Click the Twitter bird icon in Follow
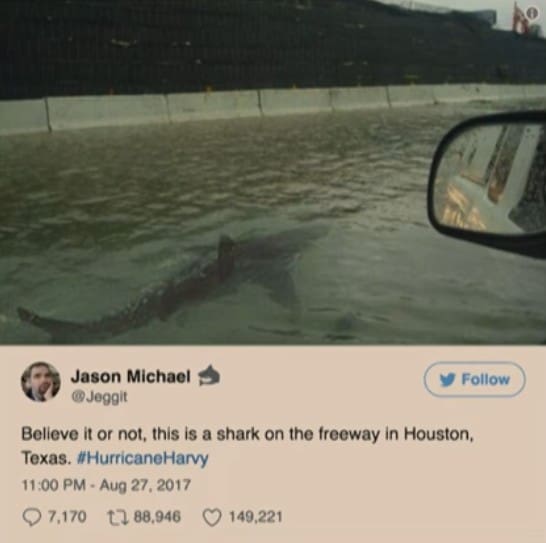 pyautogui.click(x=447, y=380)
